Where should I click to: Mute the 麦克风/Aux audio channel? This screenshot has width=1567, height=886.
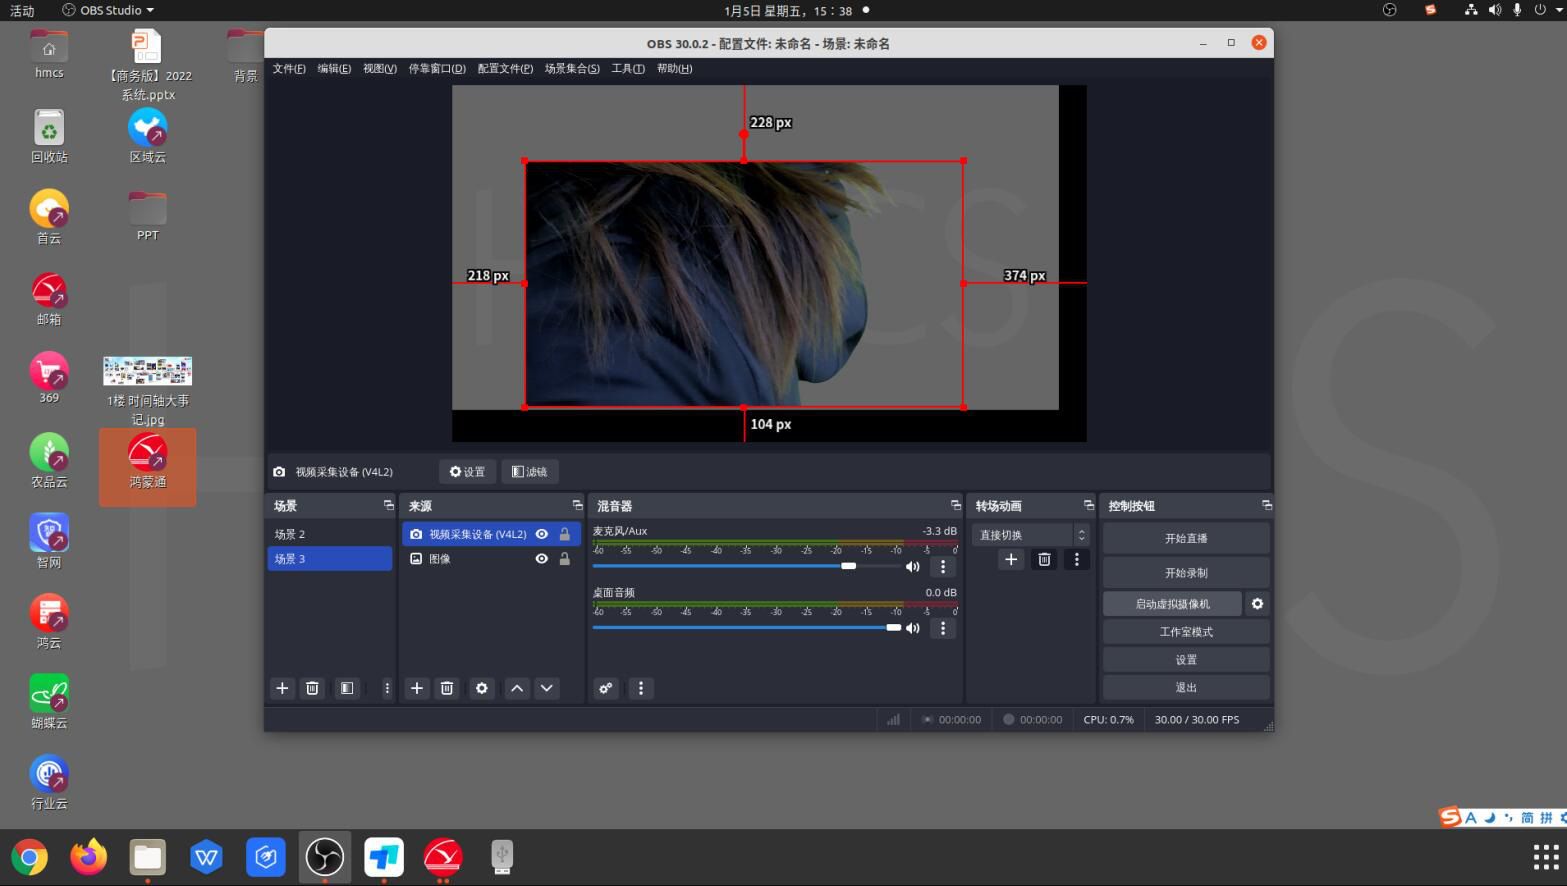point(912,567)
